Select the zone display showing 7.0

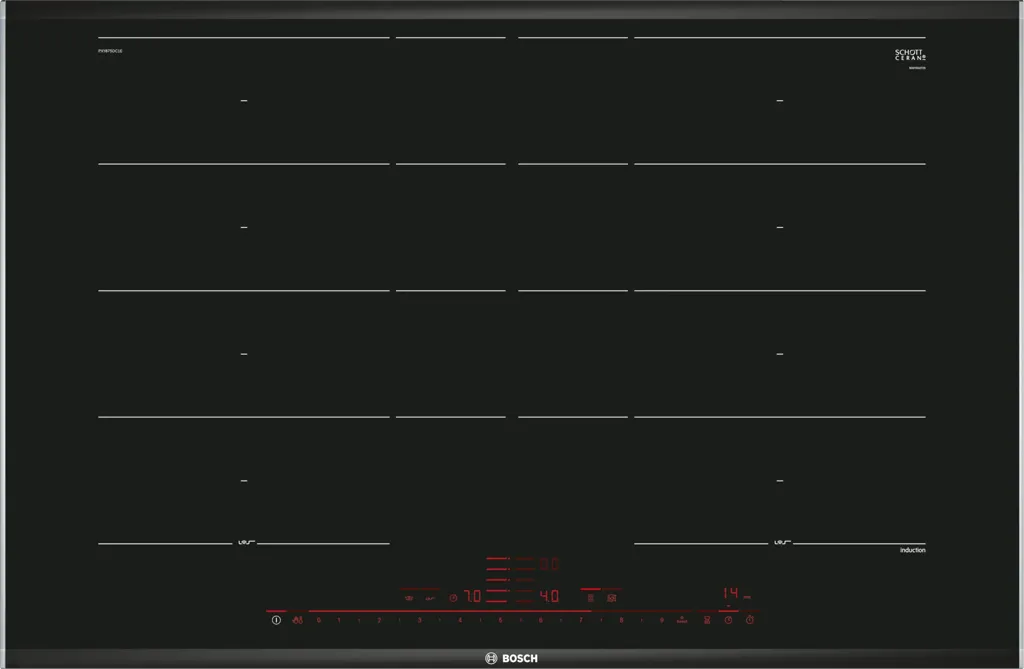[472, 596]
